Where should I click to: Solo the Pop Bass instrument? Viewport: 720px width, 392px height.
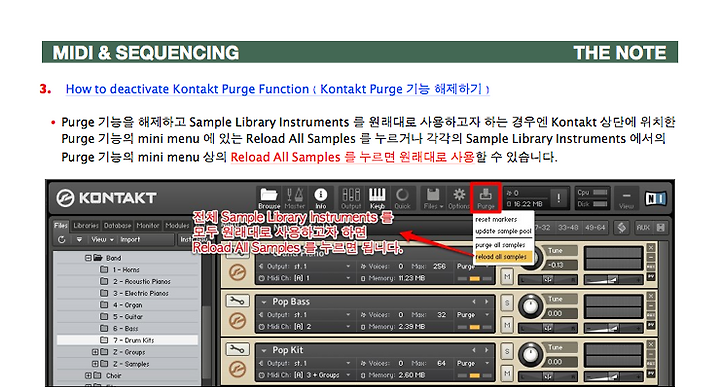507,303
